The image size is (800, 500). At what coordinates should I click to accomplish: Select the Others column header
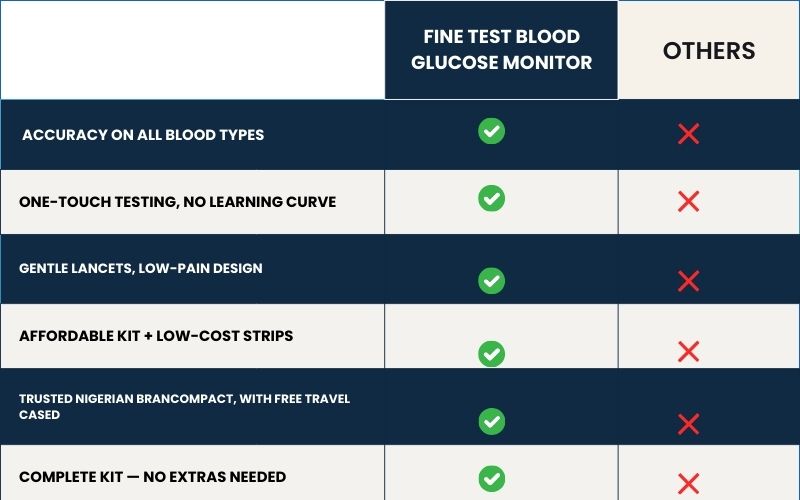click(x=709, y=51)
